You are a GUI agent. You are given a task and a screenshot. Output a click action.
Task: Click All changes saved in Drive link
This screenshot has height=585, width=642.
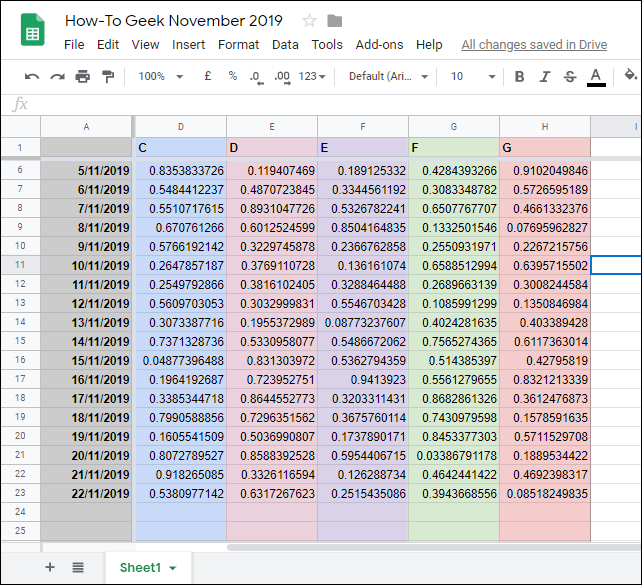[x=534, y=45]
